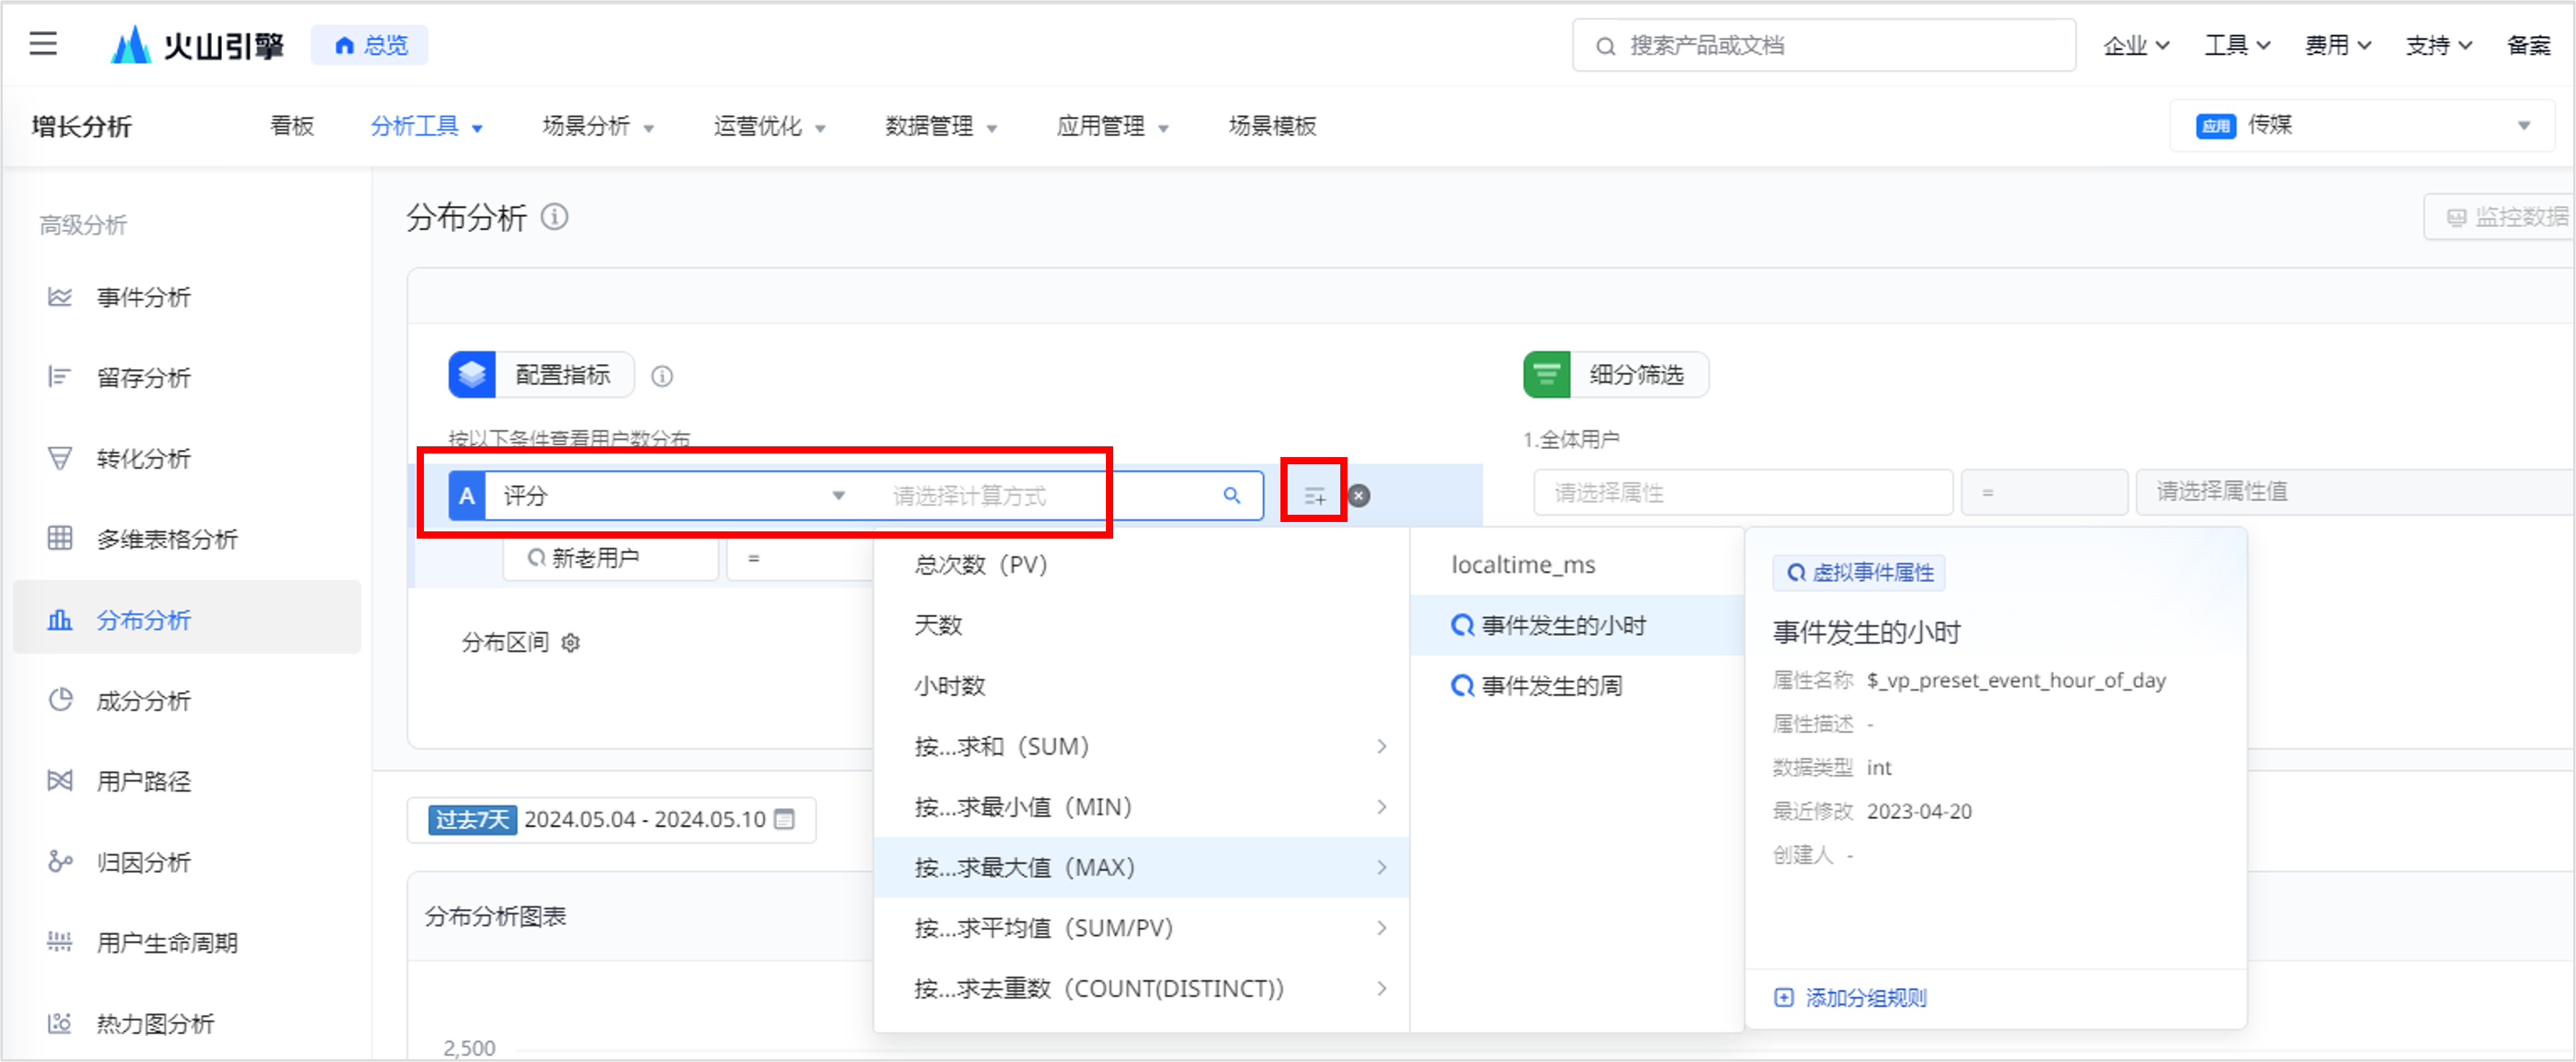The width and height of the screenshot is (2576, 1062).
Task: Expand 按...求最小值（MIN） submenu
Action: (x=1142, y=807)
